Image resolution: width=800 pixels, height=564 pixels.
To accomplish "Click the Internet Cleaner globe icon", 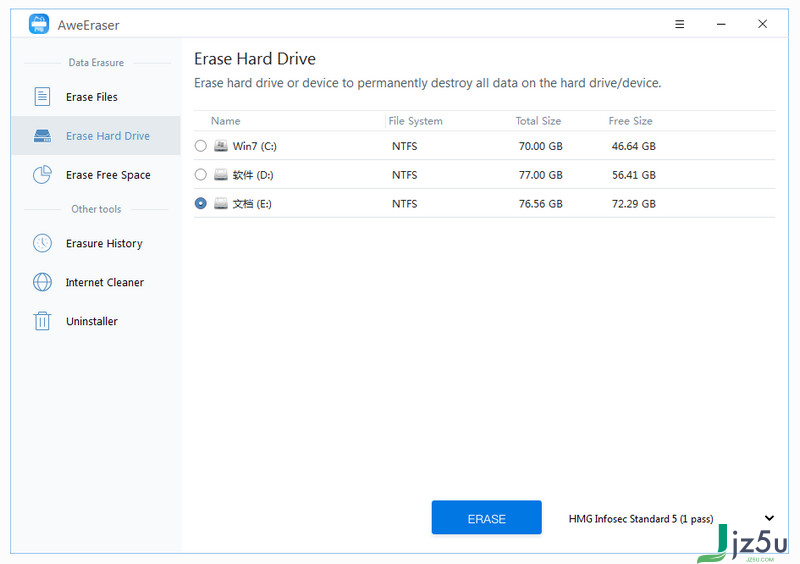I will pos(42,282).
